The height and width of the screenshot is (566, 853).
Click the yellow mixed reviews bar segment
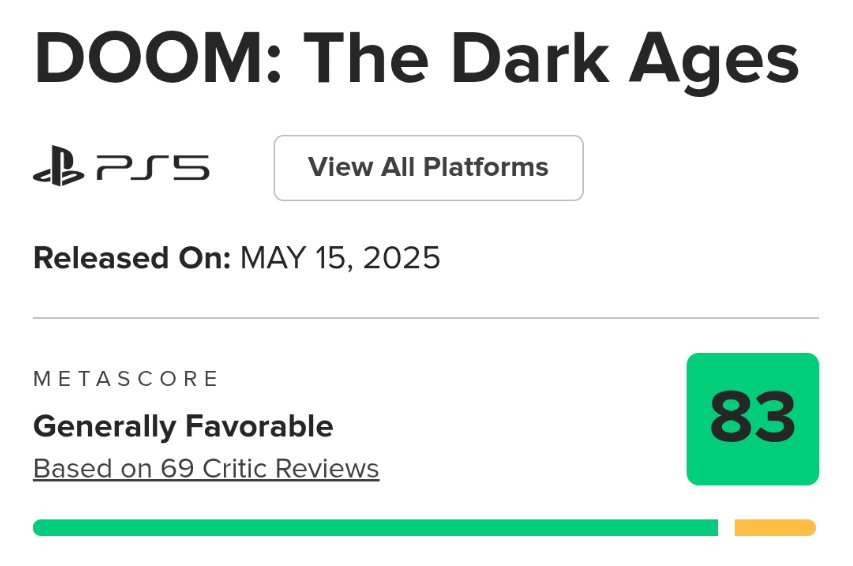775,527
